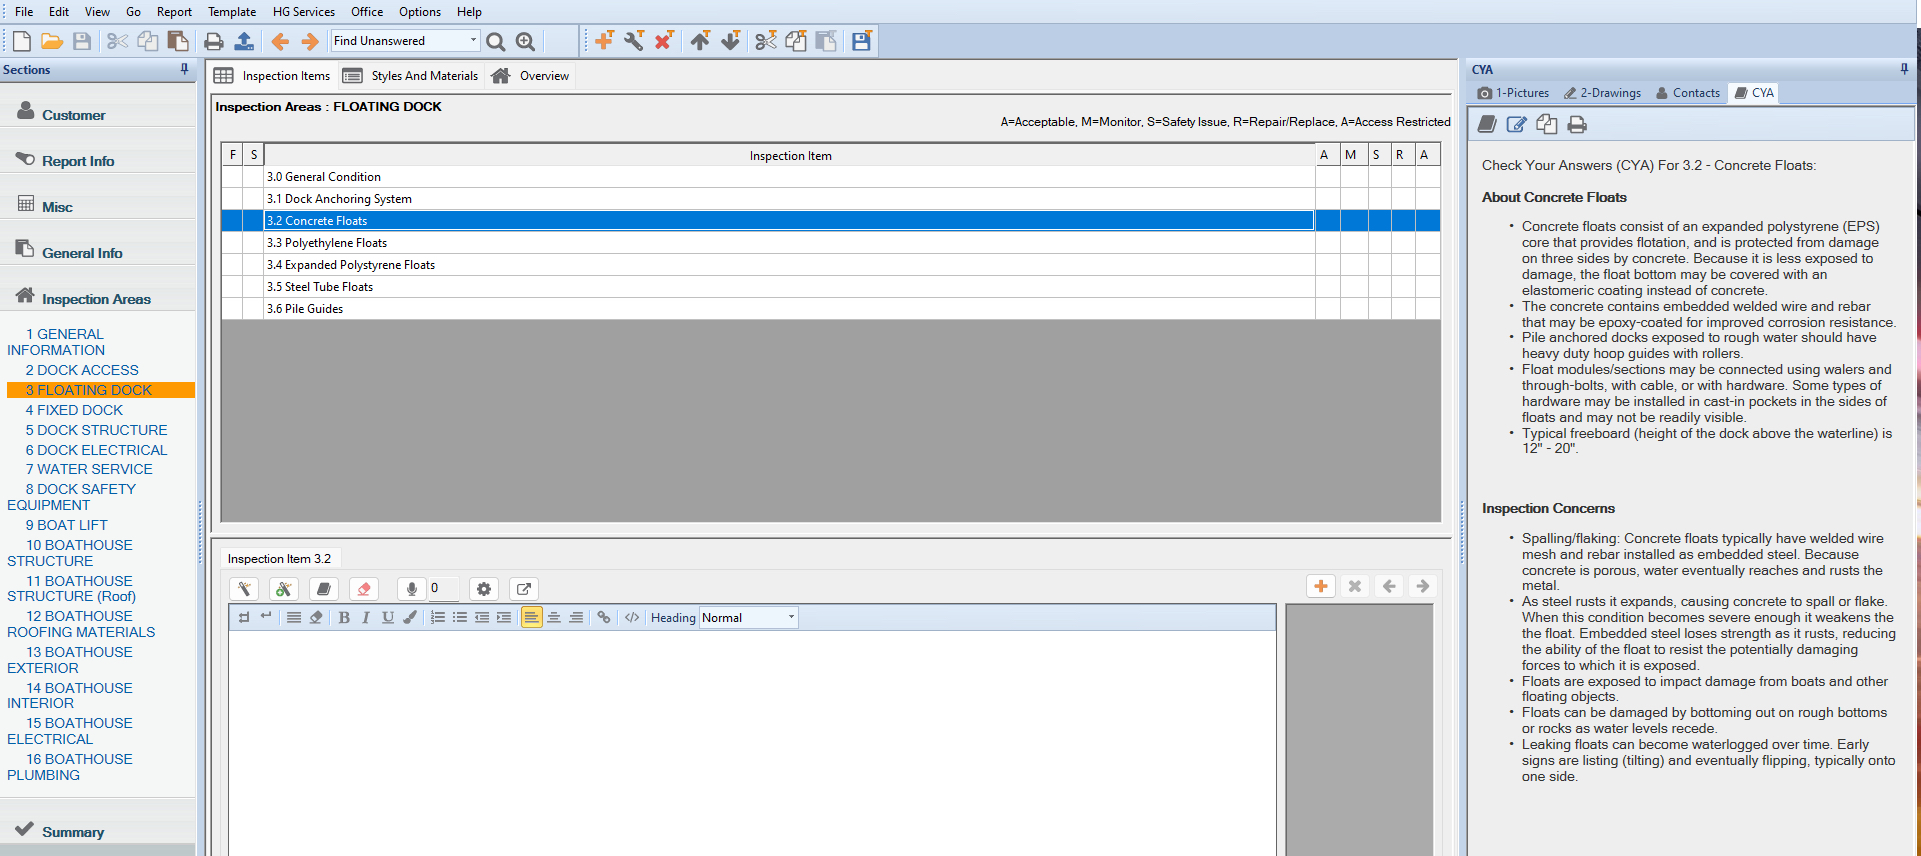
Task: Toggle underline formatting in editor
Action: click(x=388, y=618)
